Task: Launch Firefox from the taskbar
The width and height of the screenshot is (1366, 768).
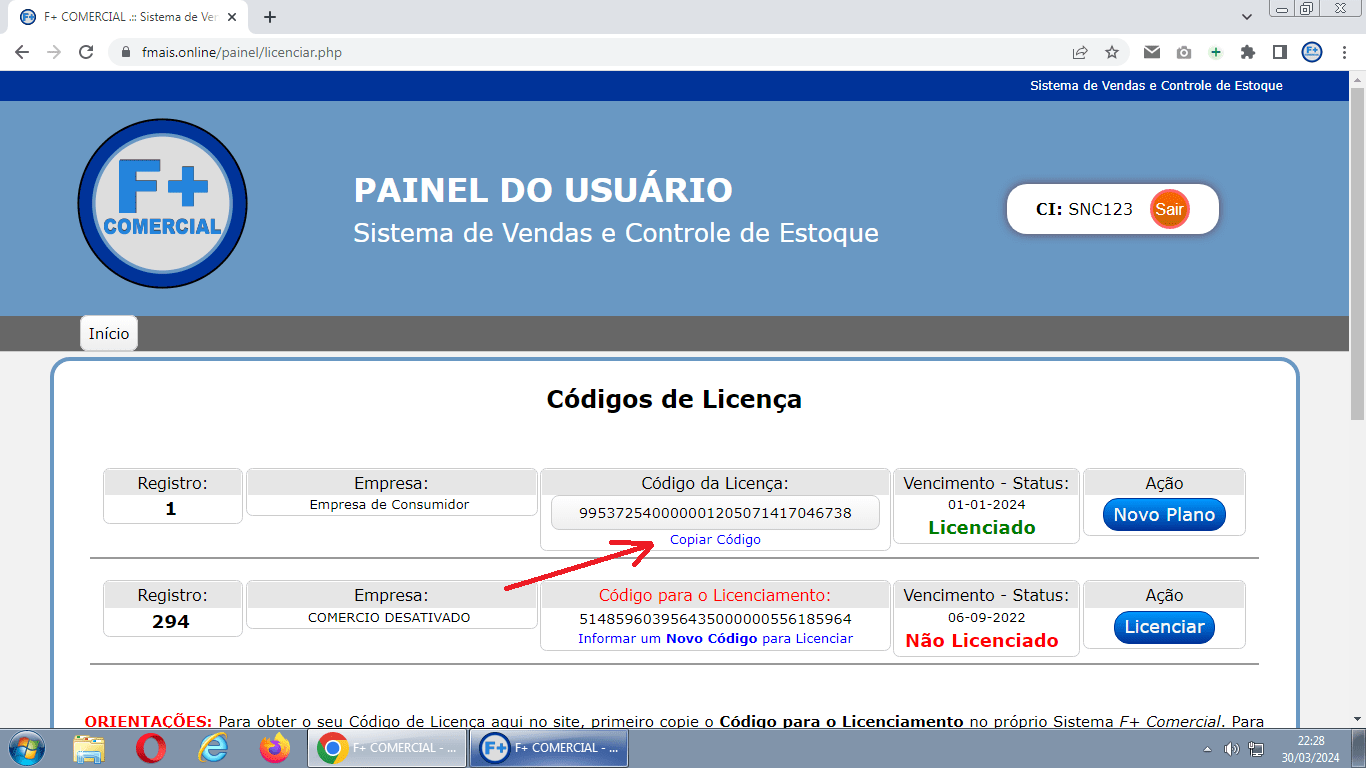Action: pos(274,748)
